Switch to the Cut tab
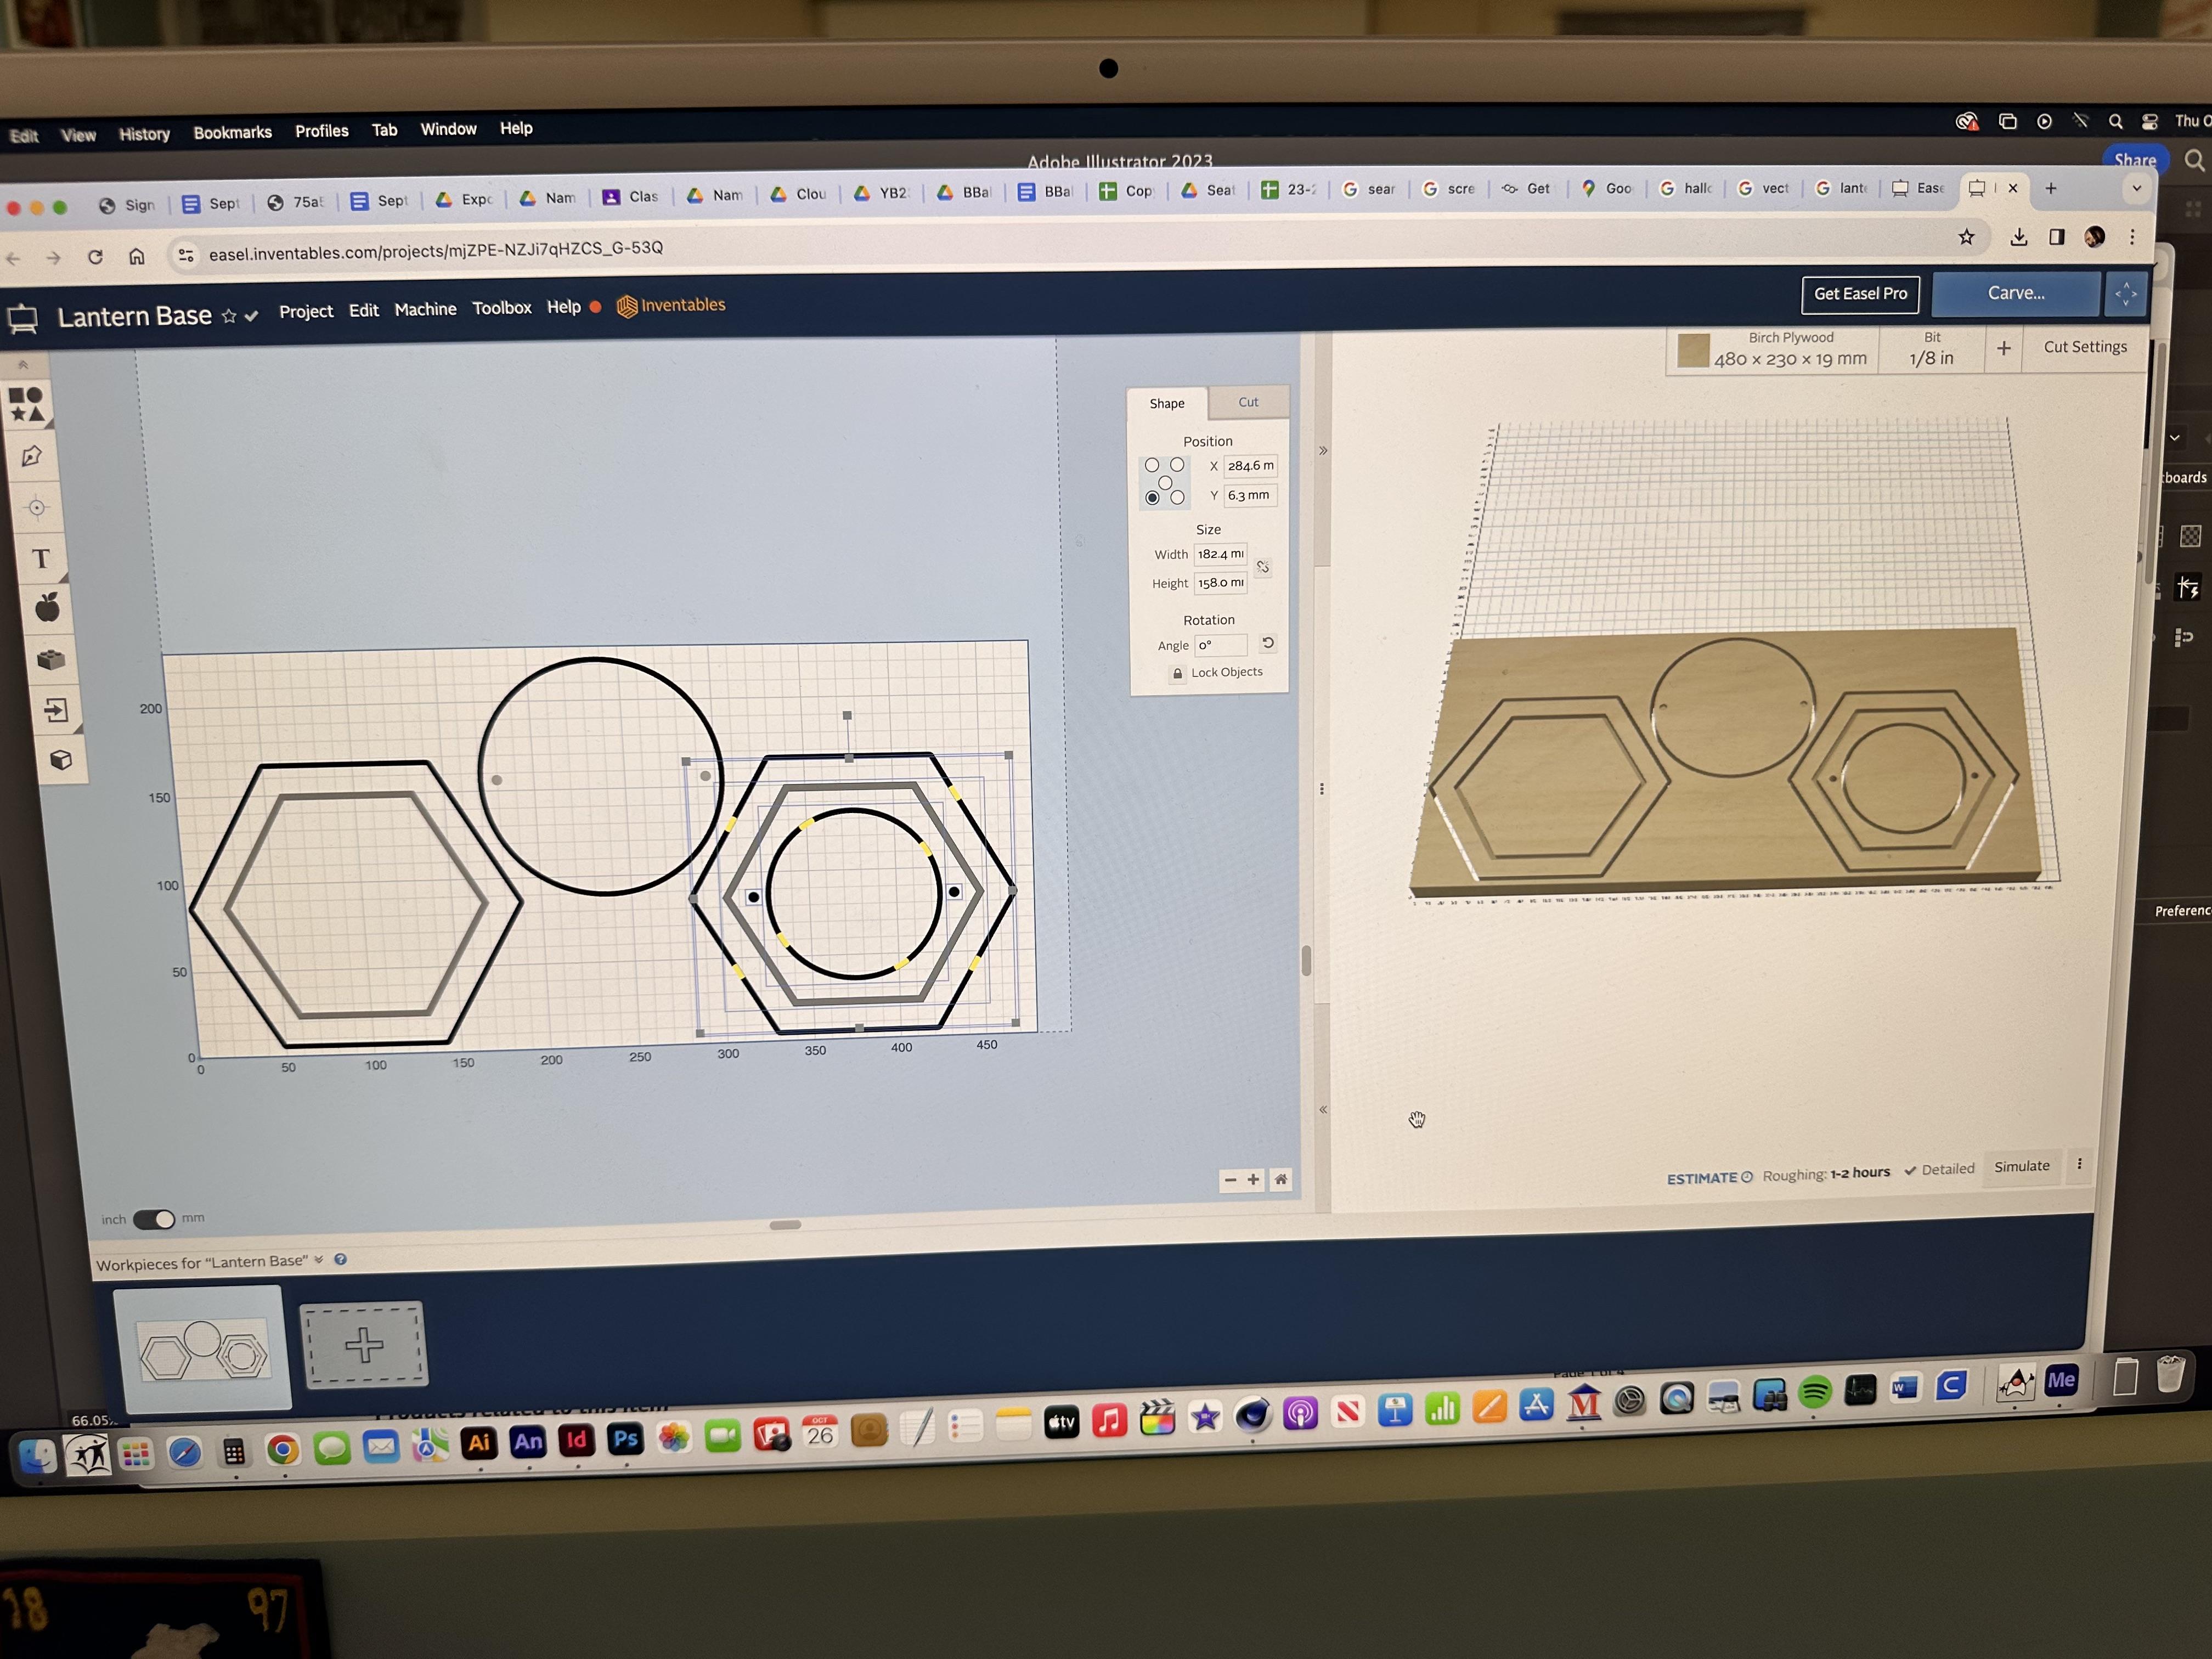Screen dimensions: 2212x1659 coord(1248,402)
